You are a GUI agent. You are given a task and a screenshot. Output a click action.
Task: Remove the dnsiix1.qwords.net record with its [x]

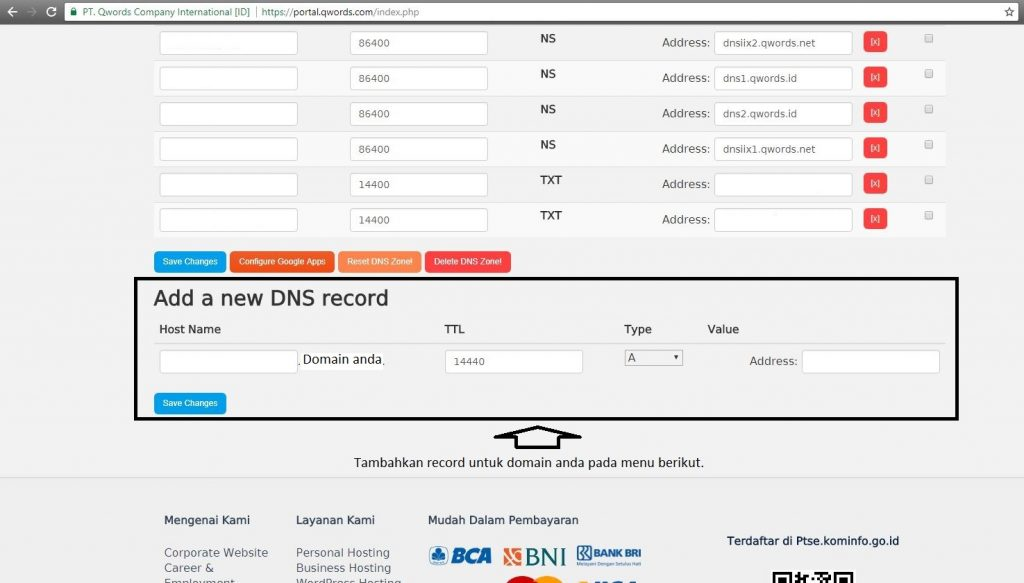click(x=875, y=147)
